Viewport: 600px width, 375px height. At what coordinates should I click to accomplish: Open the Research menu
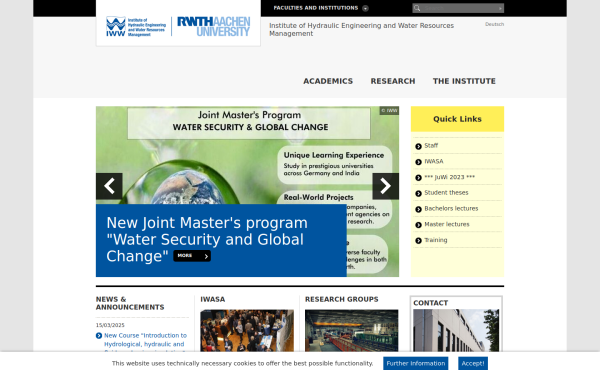393,81
